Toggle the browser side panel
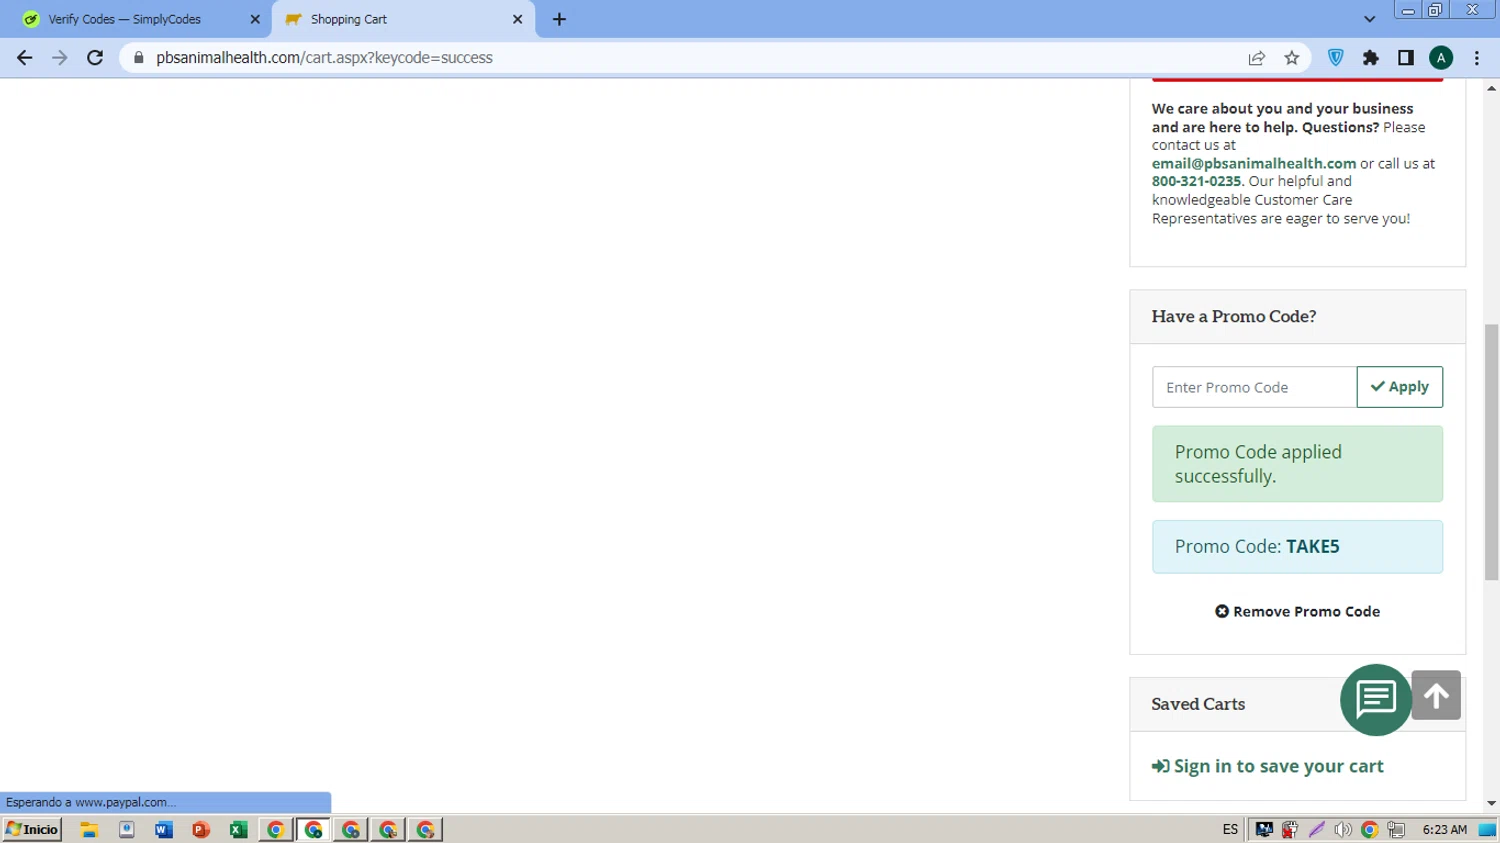The height and width of the screenshot is (843, 1500). point(1406,58)
